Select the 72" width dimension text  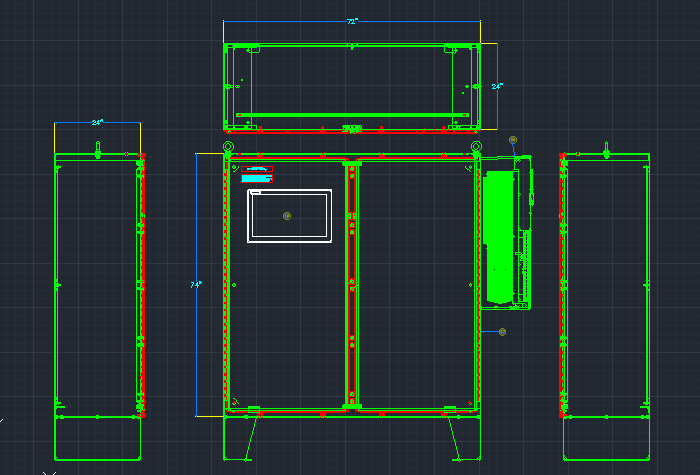coord(352,21)
